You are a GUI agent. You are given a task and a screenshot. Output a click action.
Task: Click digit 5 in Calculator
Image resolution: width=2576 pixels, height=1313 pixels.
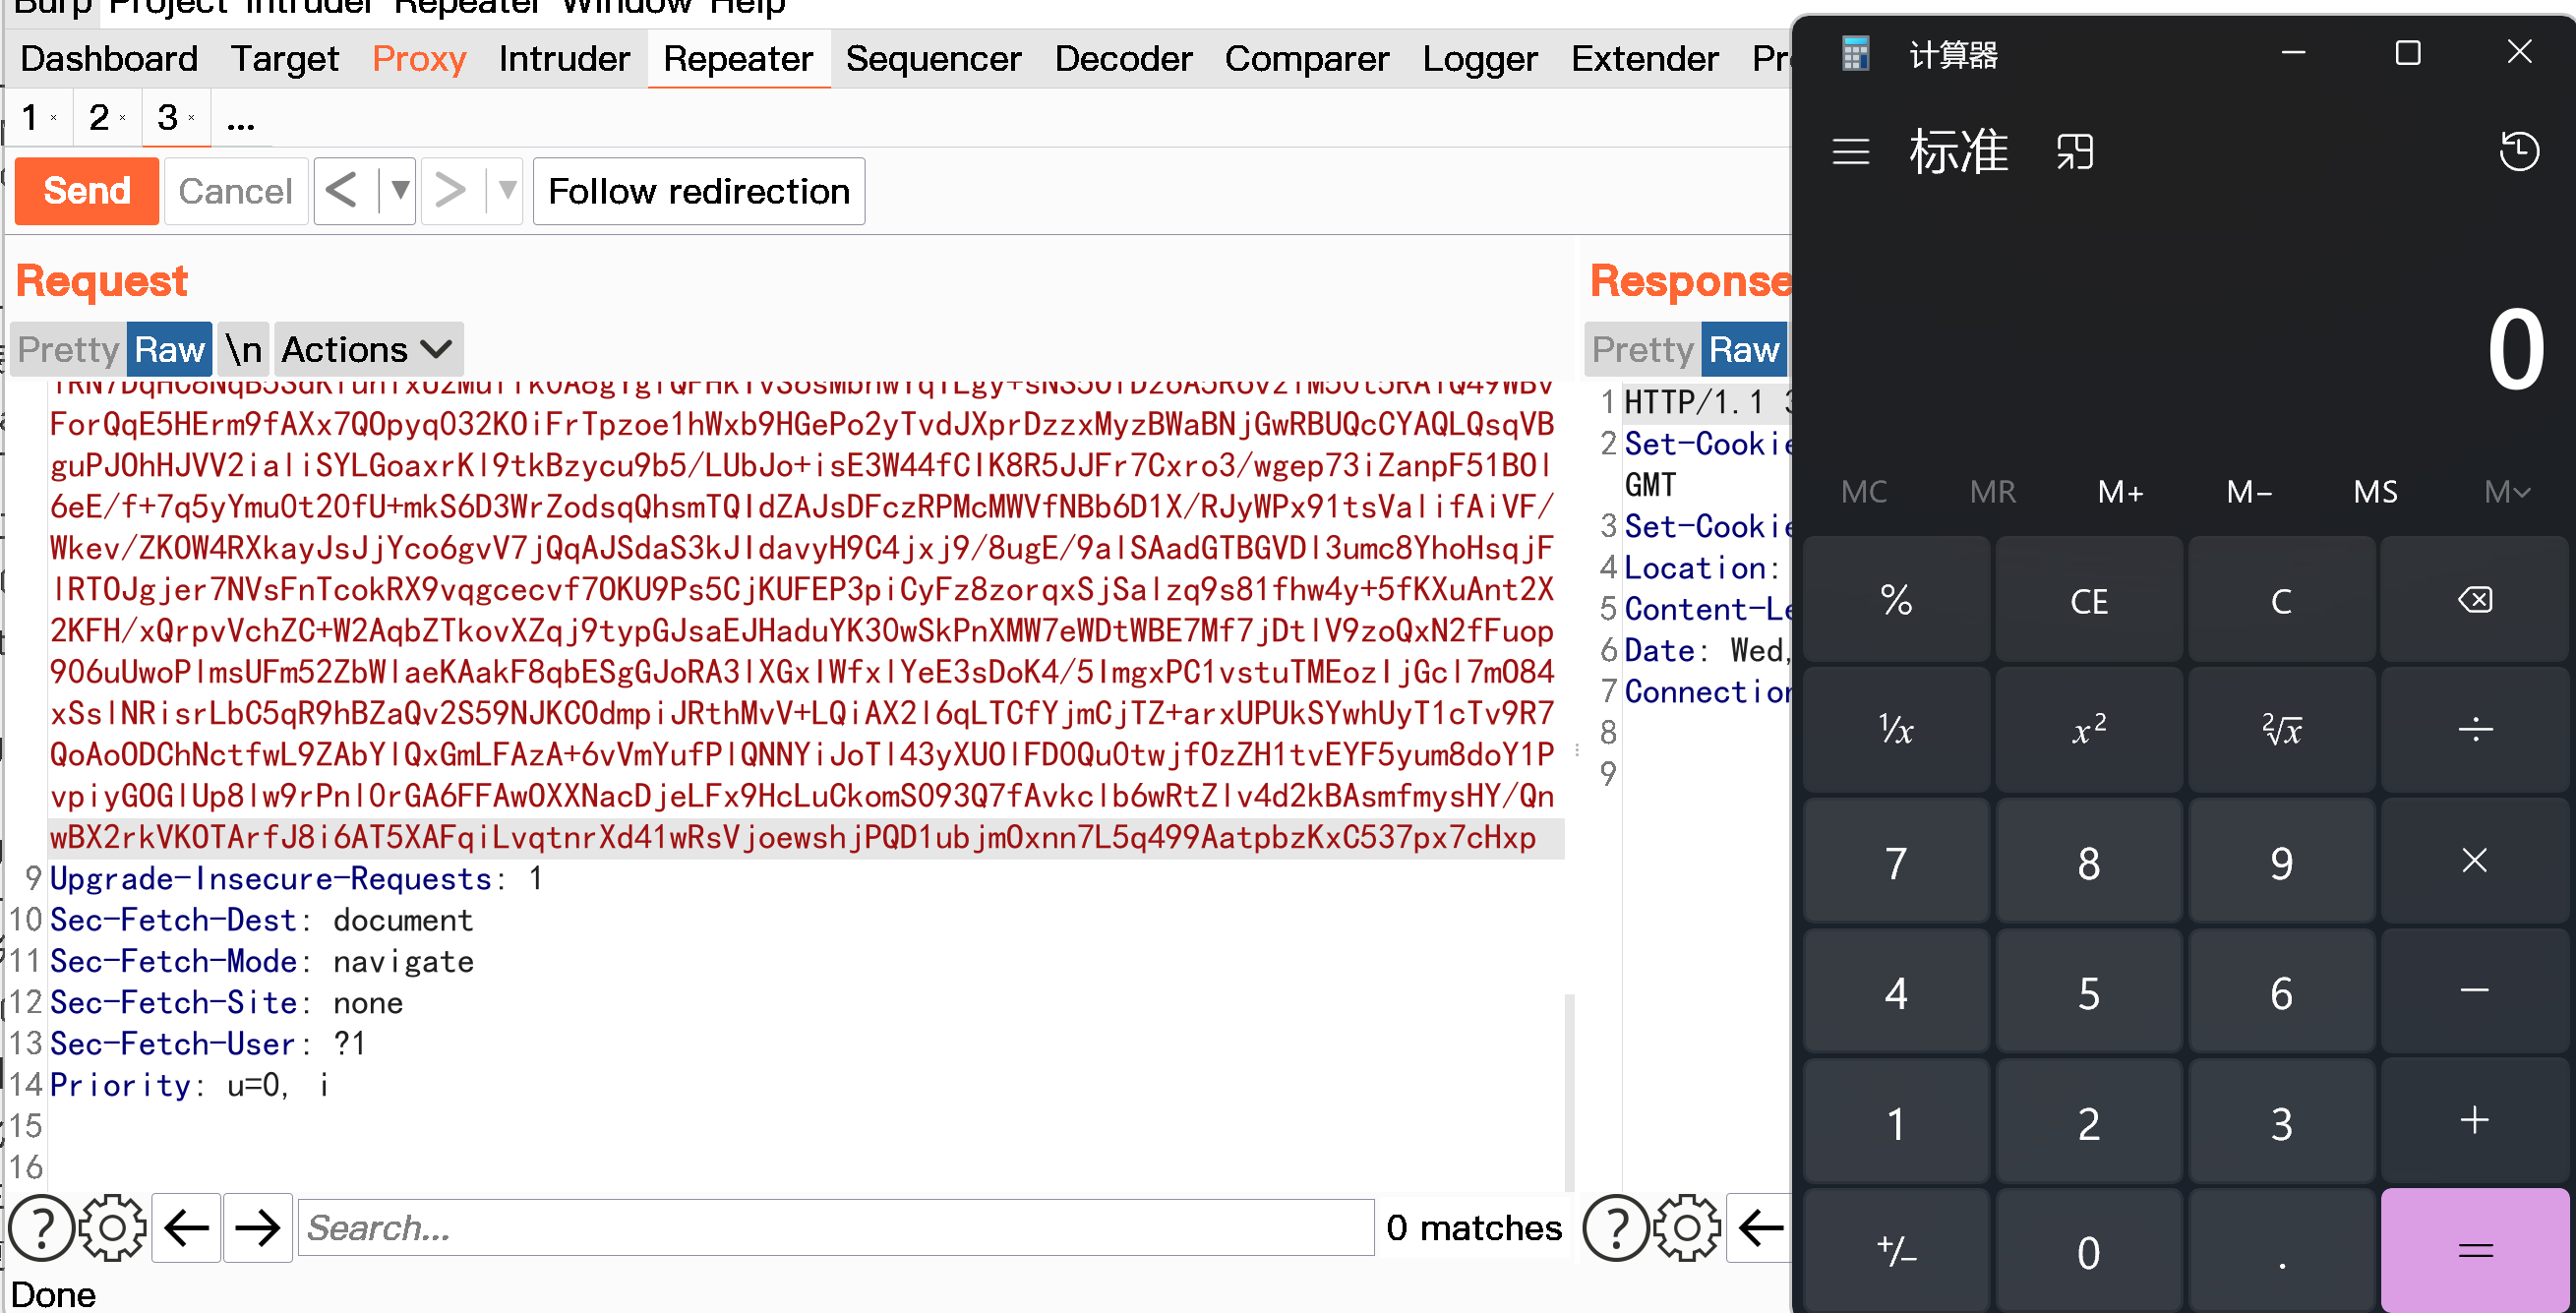coord(2088,991)
